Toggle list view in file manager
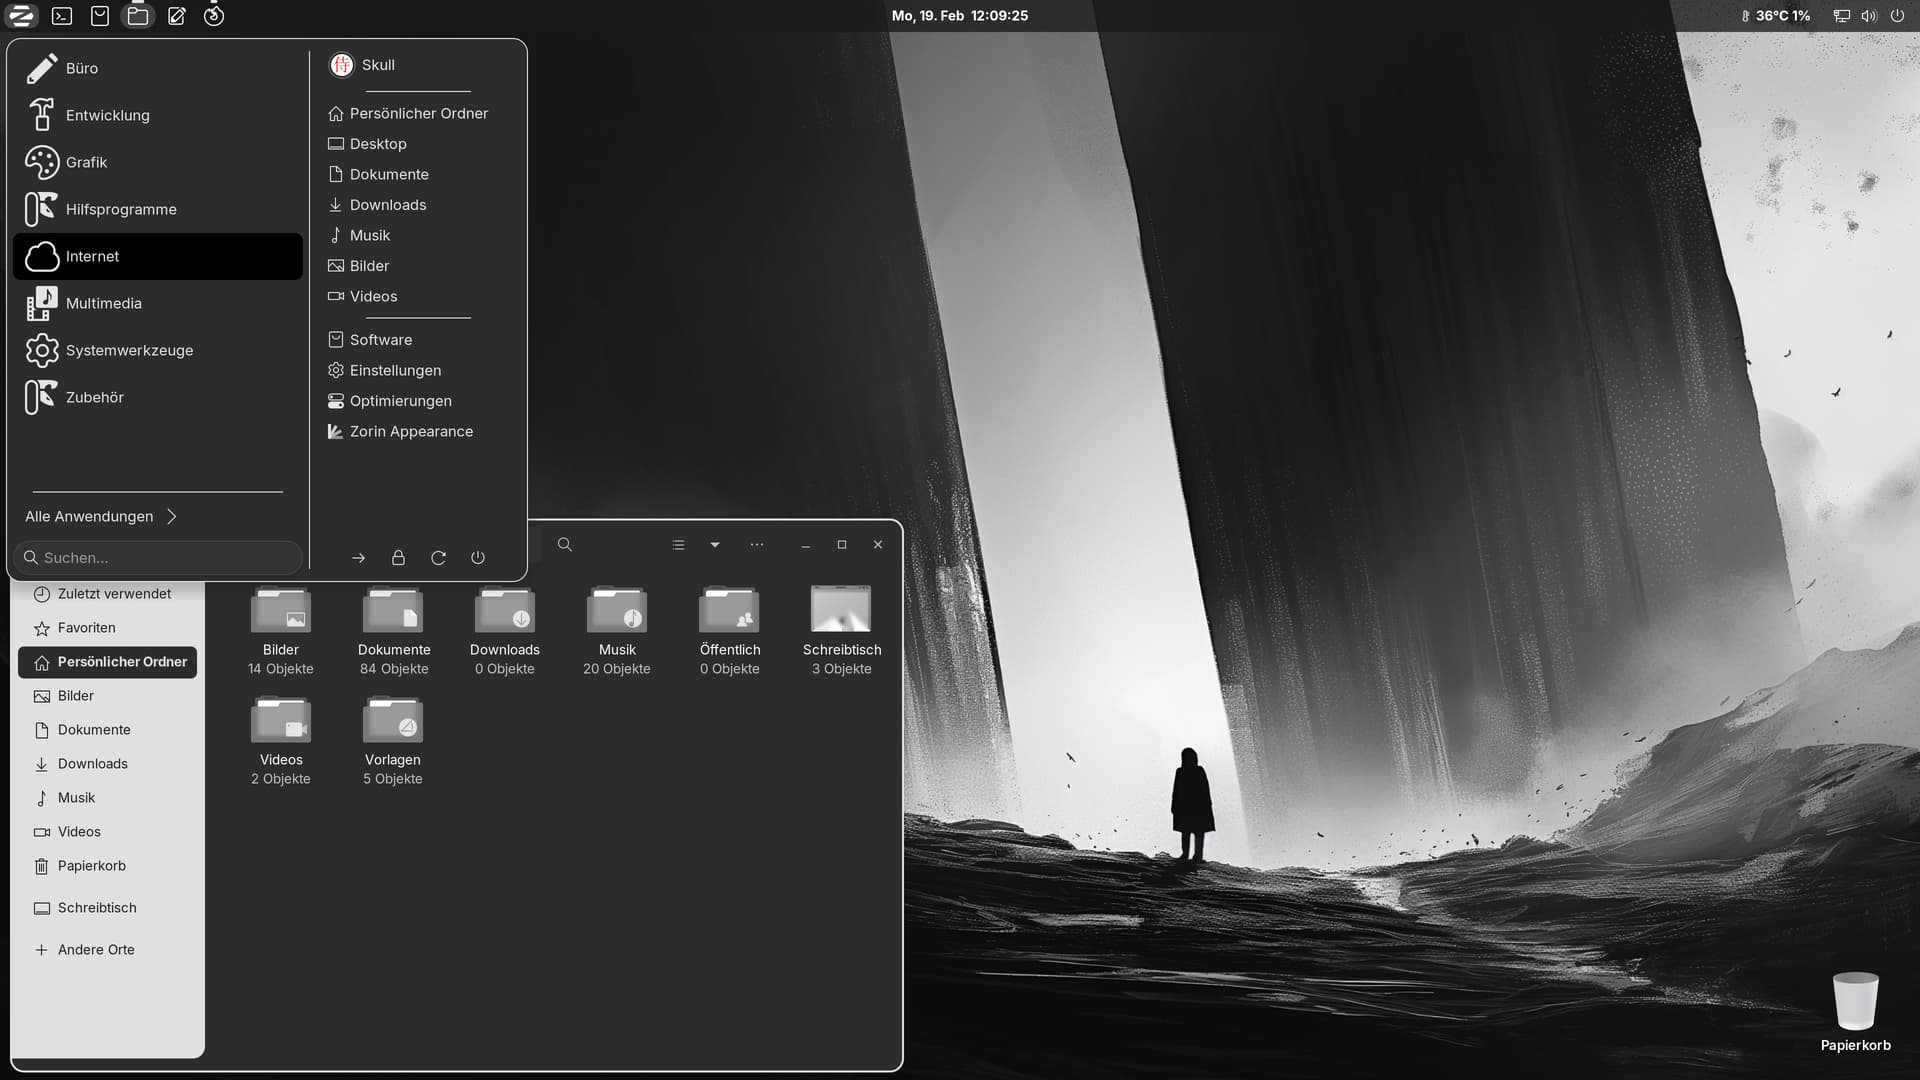The width and height of the screenshot is (1920, 1080). tap(678, 545)
